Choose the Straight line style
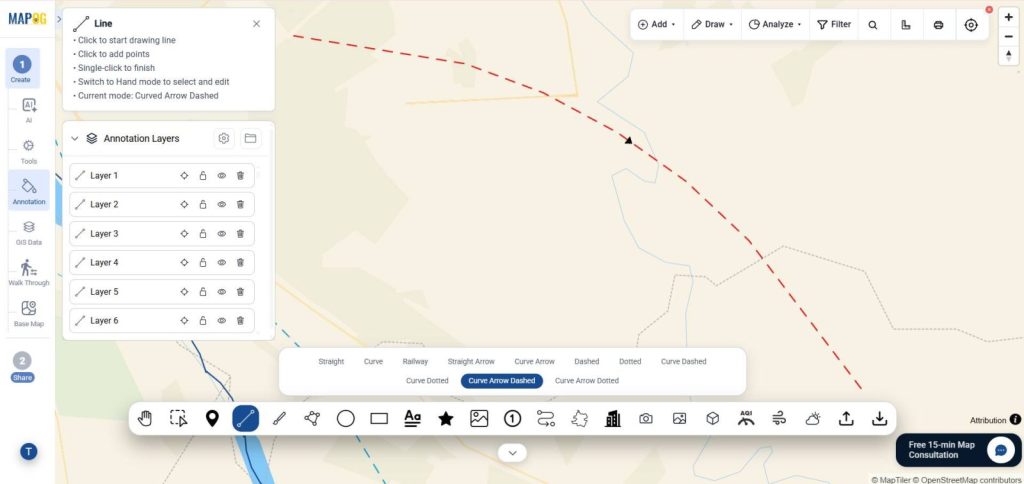 pos(331,361)
